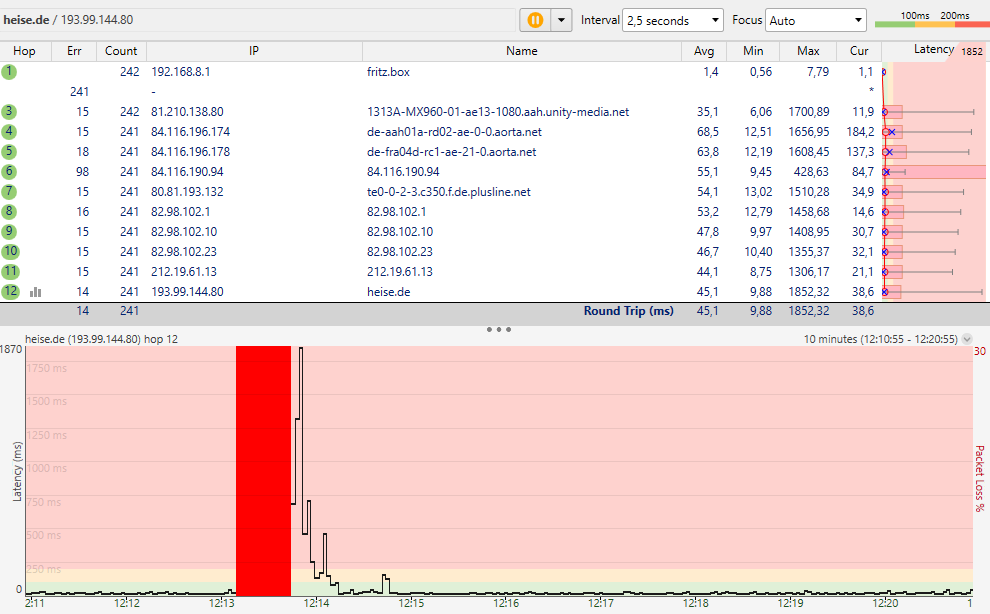
Task: Sort by the Hop column header
Action: click(25, 51)
